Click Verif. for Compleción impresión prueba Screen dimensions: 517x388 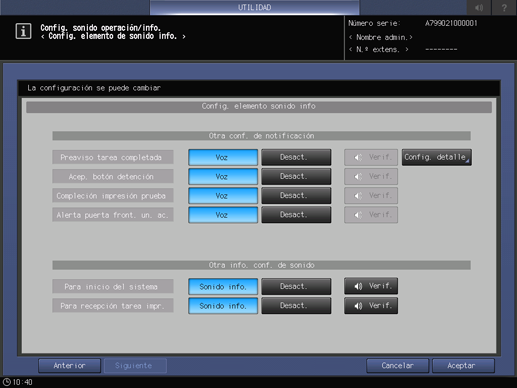pos(371,195)
